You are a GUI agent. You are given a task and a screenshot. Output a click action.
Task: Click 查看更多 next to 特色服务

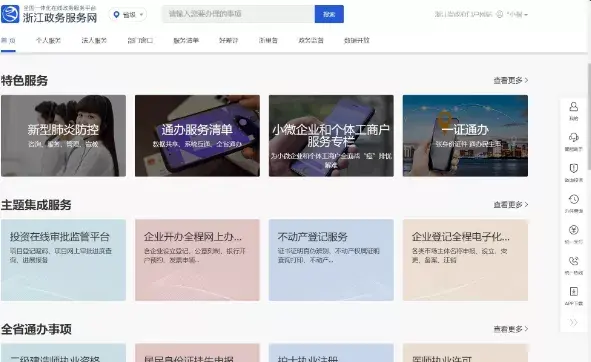tap(511, 80)
